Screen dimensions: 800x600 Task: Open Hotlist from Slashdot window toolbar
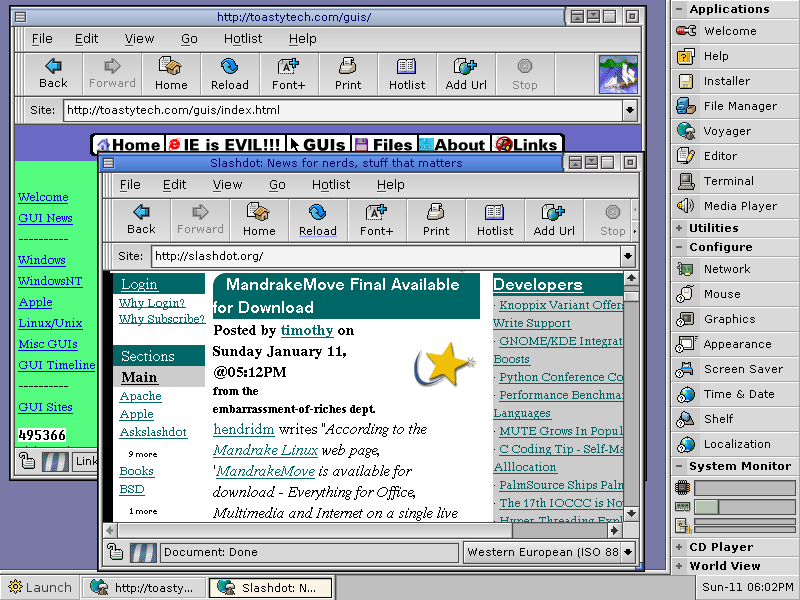pos(495,220)
